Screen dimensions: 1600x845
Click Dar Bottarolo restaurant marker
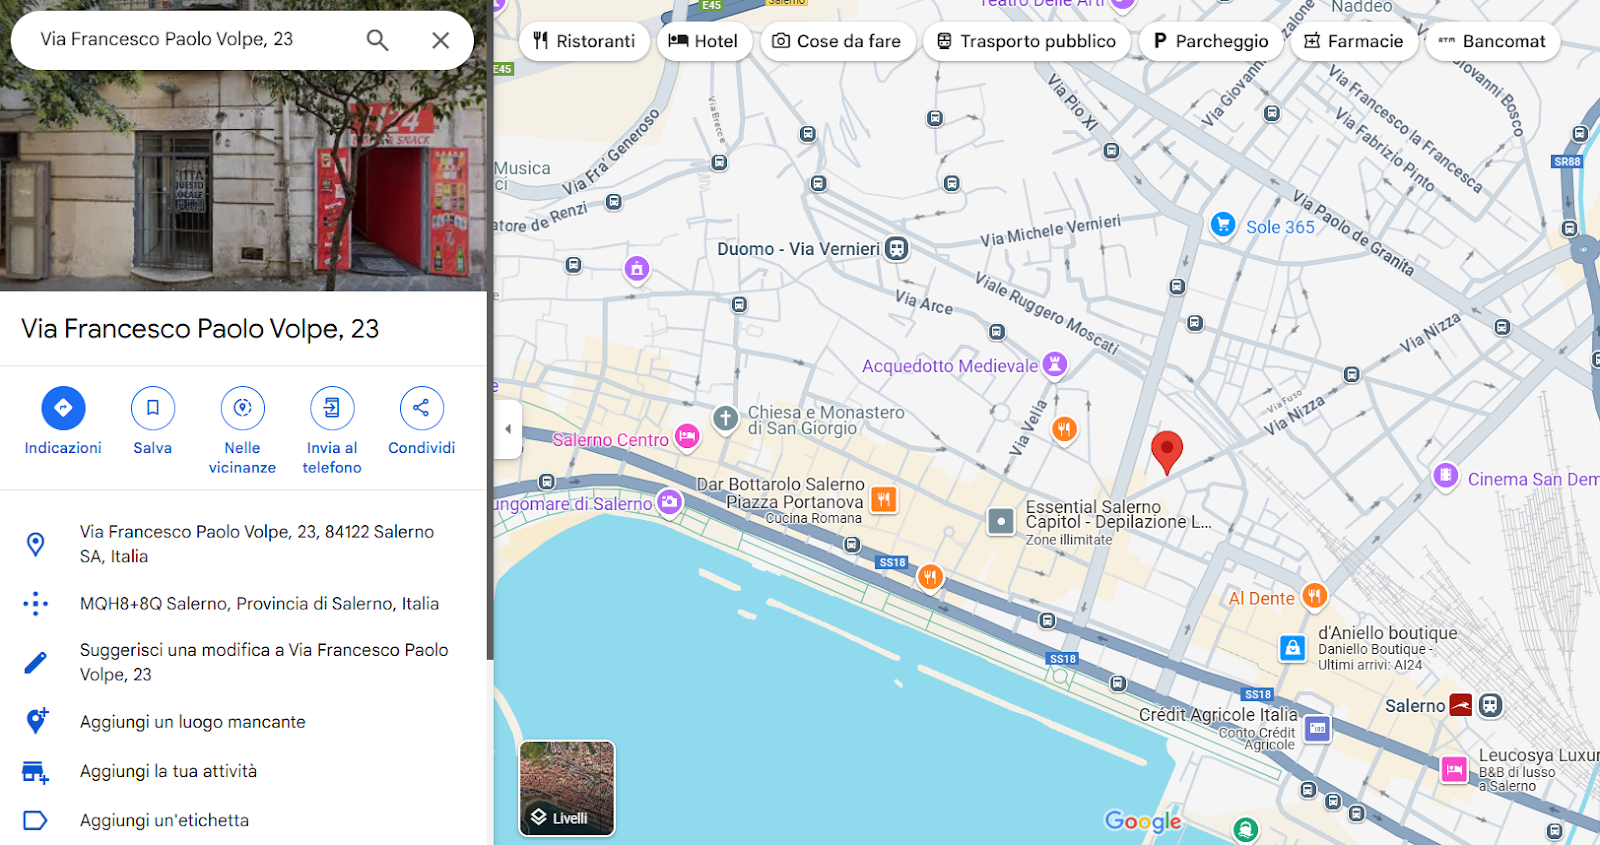coord(883,498)
